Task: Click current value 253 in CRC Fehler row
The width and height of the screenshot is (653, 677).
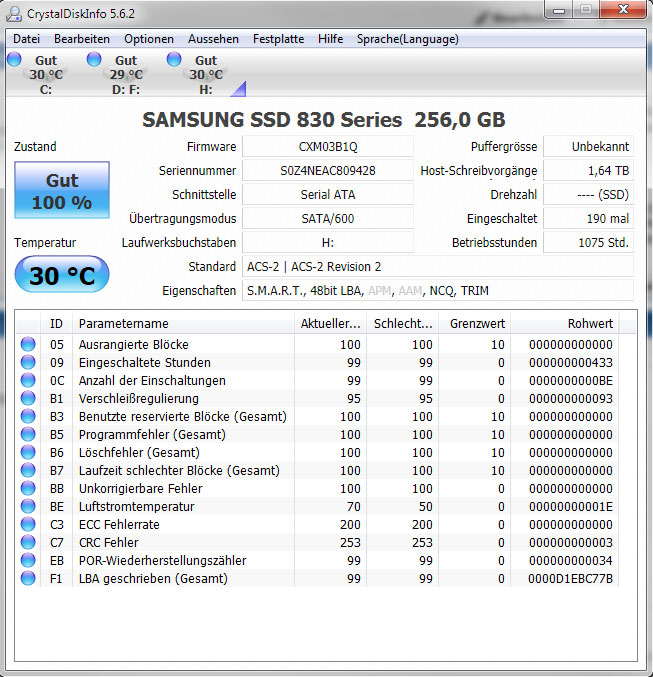Action: click(x=350, y=543)
